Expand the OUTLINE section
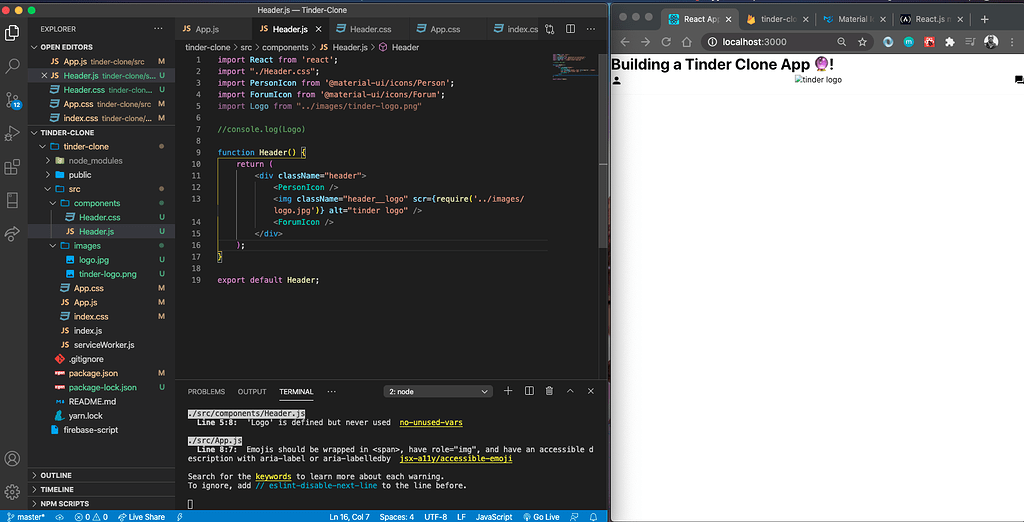Image resolution: width=1024 pixels, height=522 pixels. coord(56,475)
